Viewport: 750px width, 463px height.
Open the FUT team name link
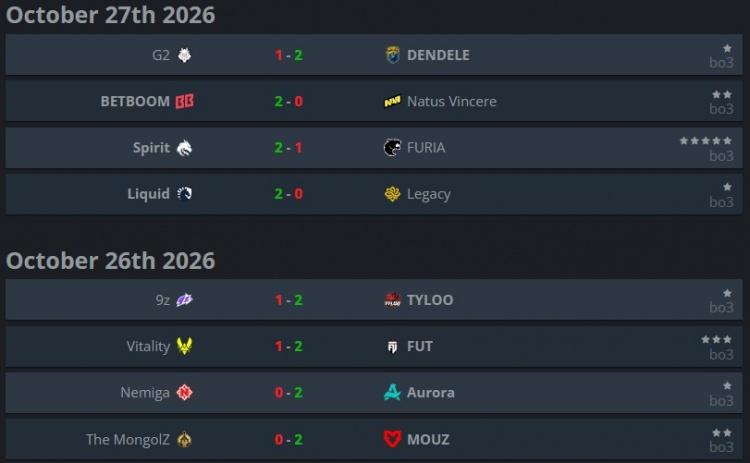click(420, 346)
